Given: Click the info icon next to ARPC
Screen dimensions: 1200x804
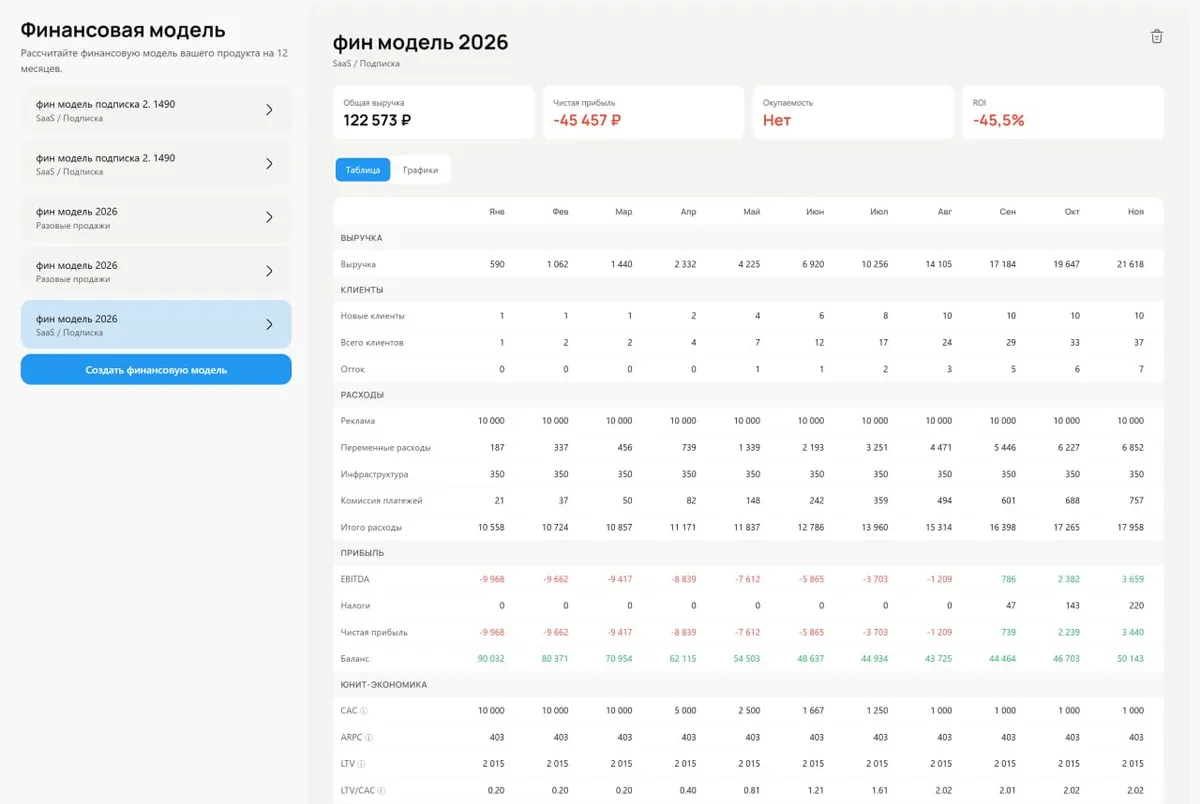Looking at the screenshot, I should click(x=369, y=738).
